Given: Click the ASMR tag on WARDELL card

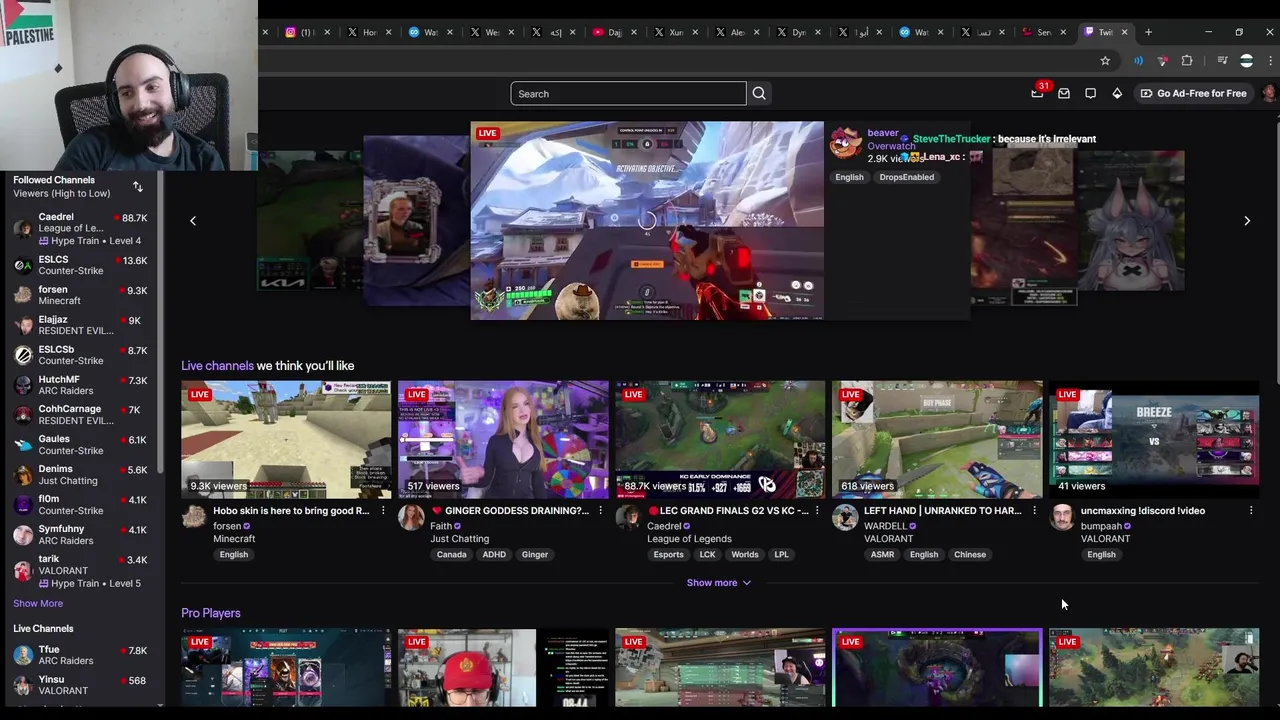Looking at the screenshot, I should pyautogui.click(x=882, y=554).
